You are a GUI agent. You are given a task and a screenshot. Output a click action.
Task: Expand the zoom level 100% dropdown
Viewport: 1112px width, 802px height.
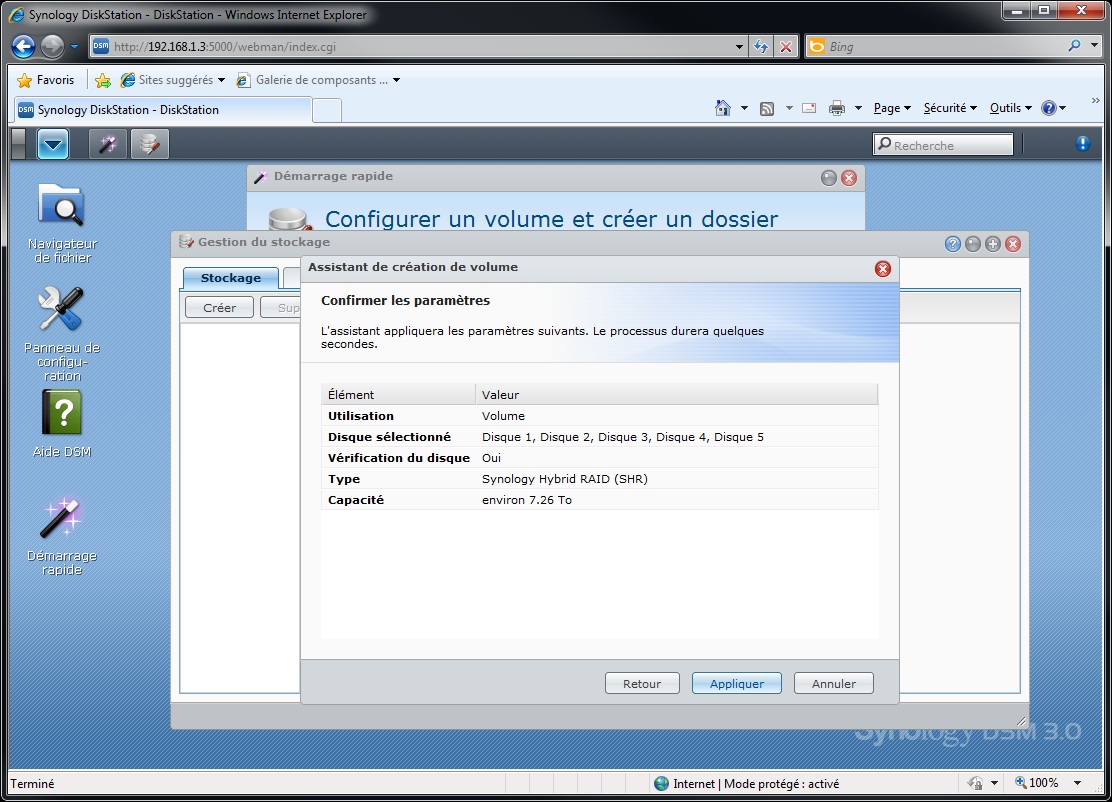tap(1077, 783)
